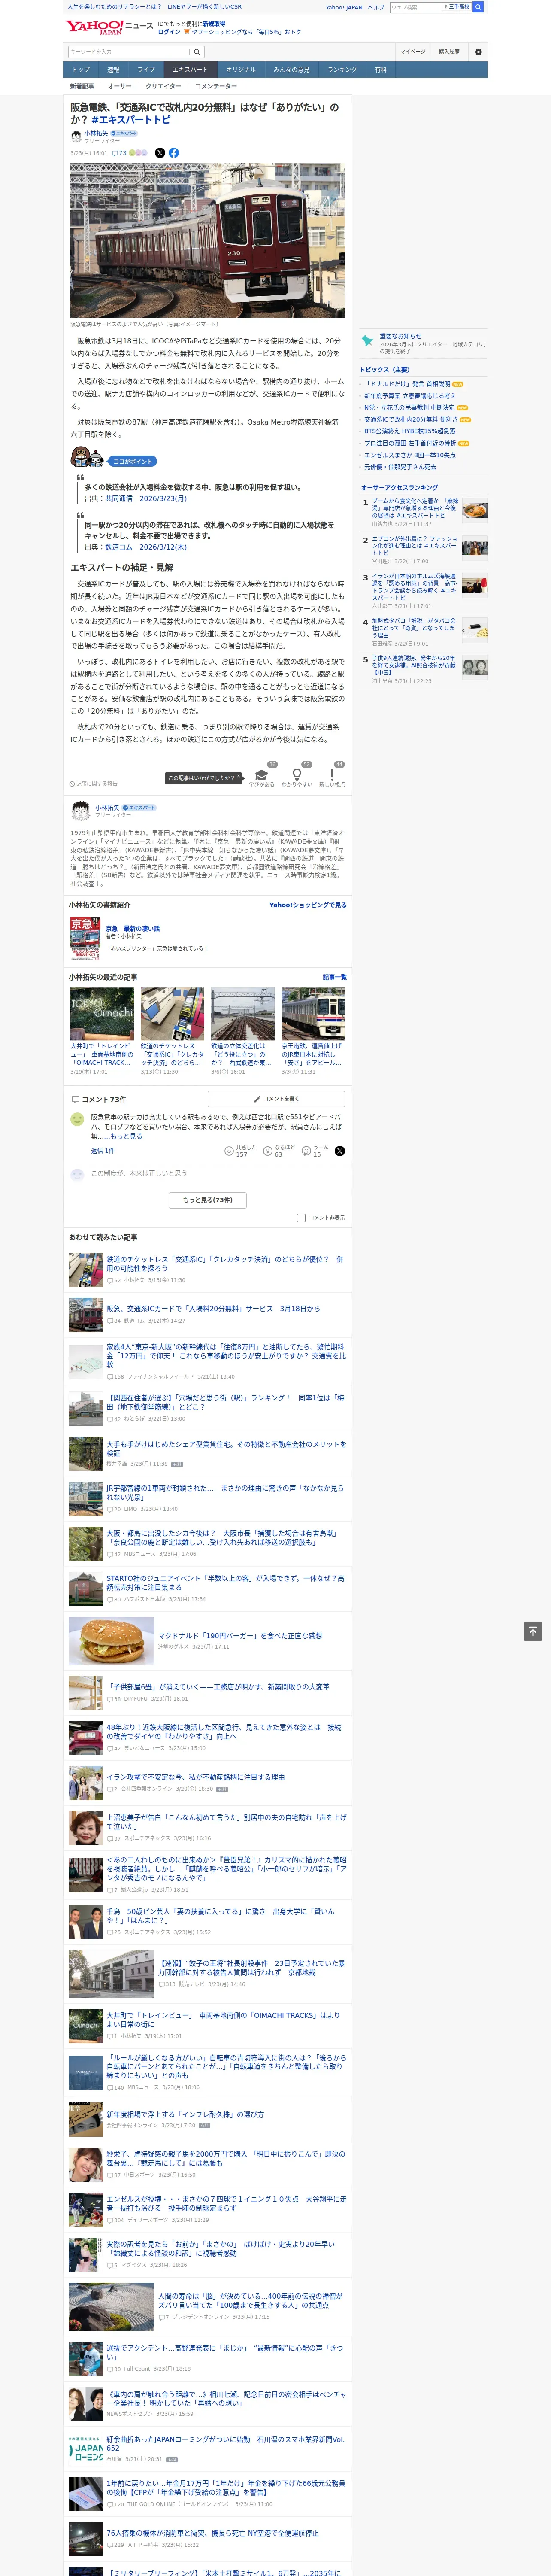Open the 京王電鉄、運賃値上げ recent article thumbnail
Viewport: 551px width, 2576px height.
[x=313, y=1014]
